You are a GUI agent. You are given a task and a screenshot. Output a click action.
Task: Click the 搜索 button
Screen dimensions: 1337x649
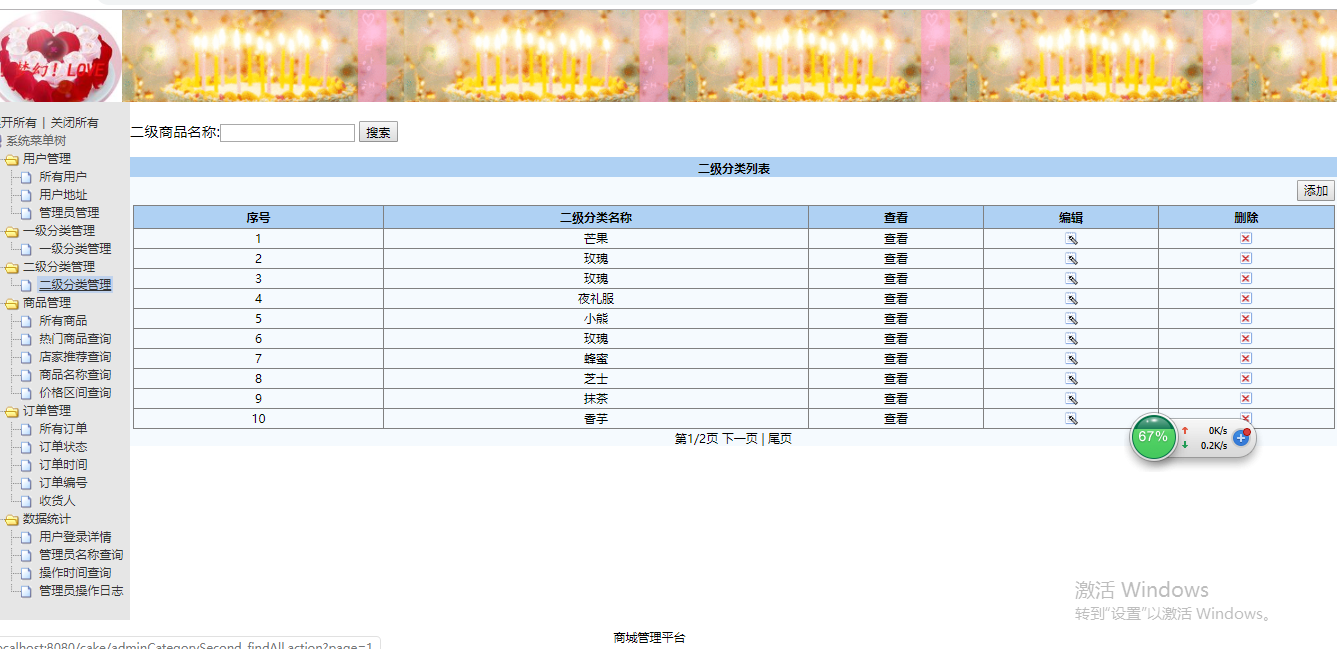pos(378,132)
